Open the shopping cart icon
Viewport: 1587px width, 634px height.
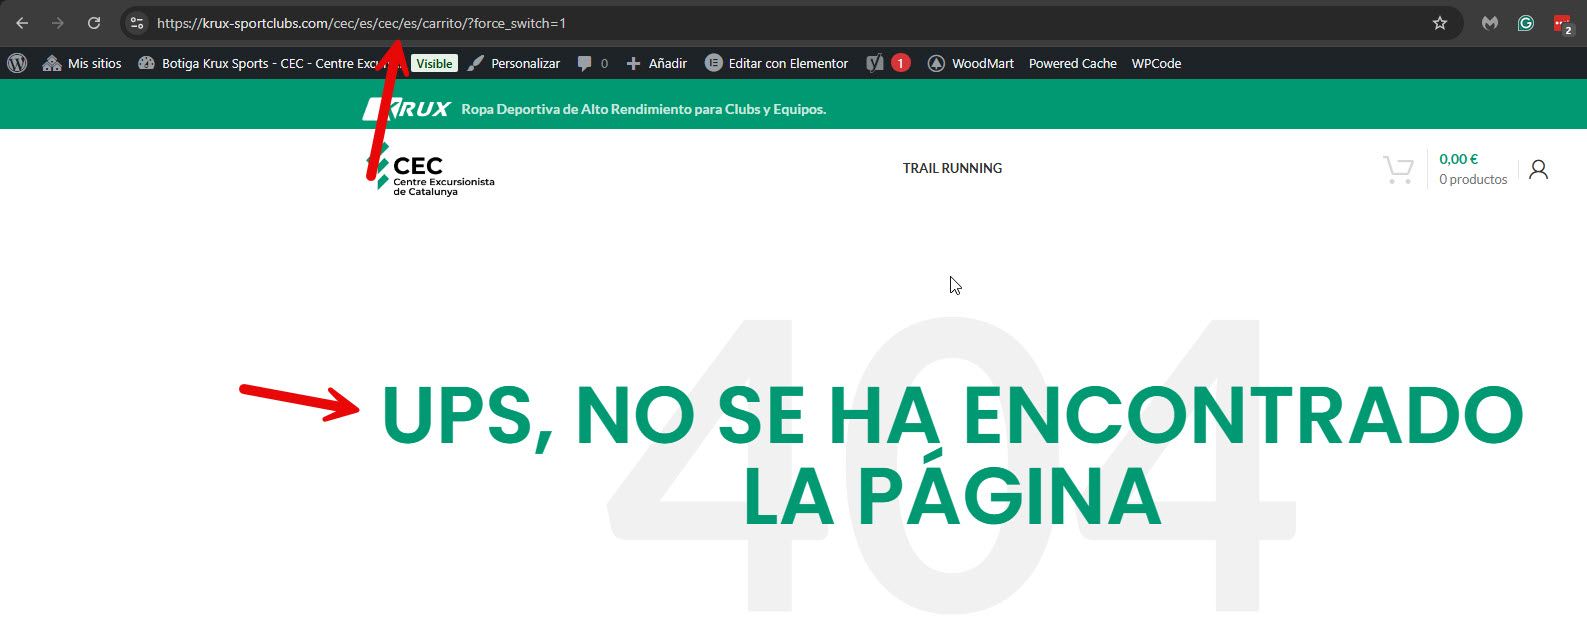[x=1398, y=169]
